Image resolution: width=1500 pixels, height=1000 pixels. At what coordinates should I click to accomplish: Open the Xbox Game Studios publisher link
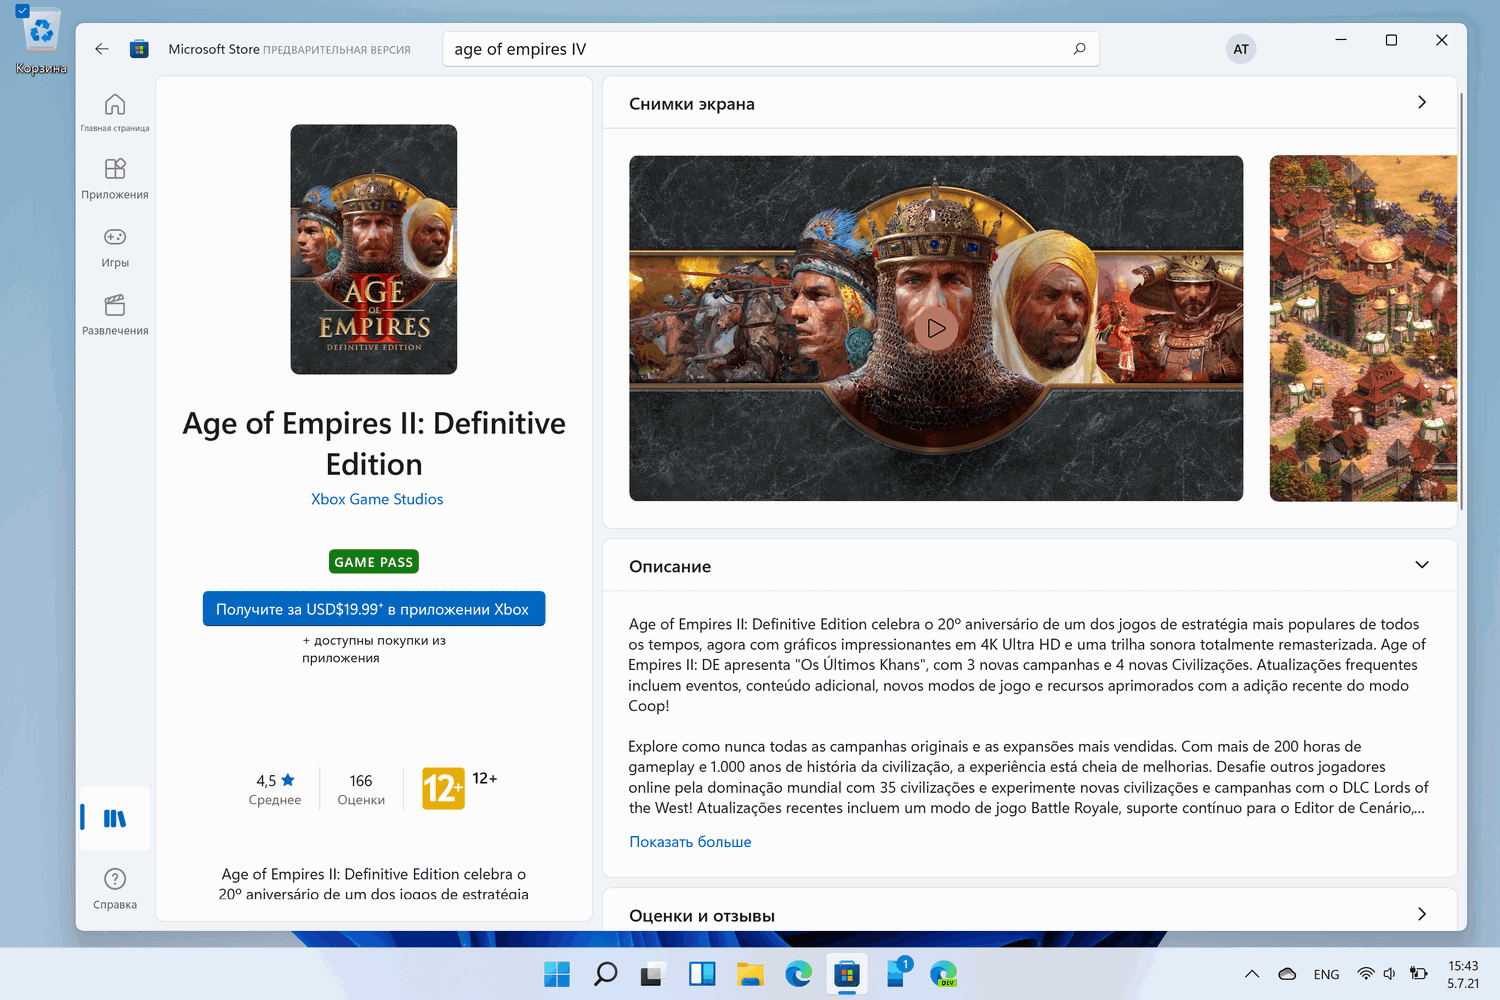click(x=377, y=499)
